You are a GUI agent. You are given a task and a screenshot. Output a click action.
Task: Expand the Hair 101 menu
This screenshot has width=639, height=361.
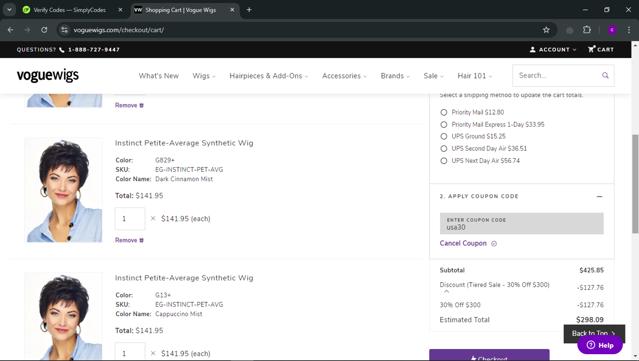(x=475, y=76)
